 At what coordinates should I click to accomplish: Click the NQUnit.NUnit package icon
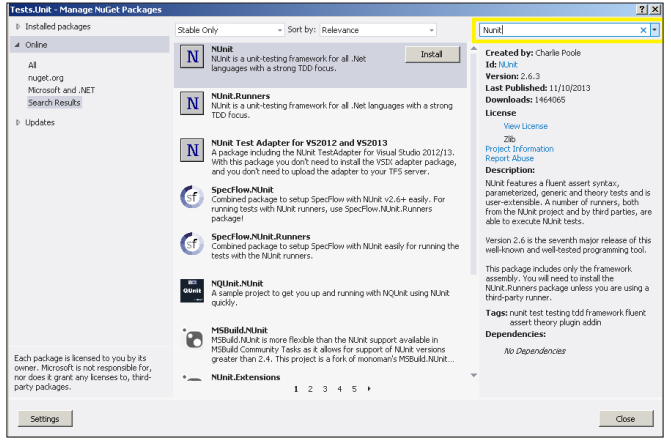[x=192, y=291]
